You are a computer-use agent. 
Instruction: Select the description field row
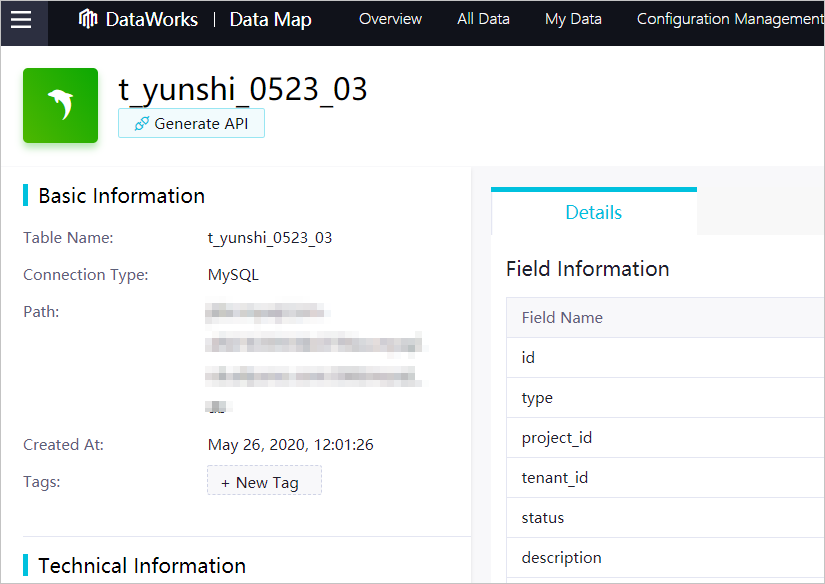665,558
